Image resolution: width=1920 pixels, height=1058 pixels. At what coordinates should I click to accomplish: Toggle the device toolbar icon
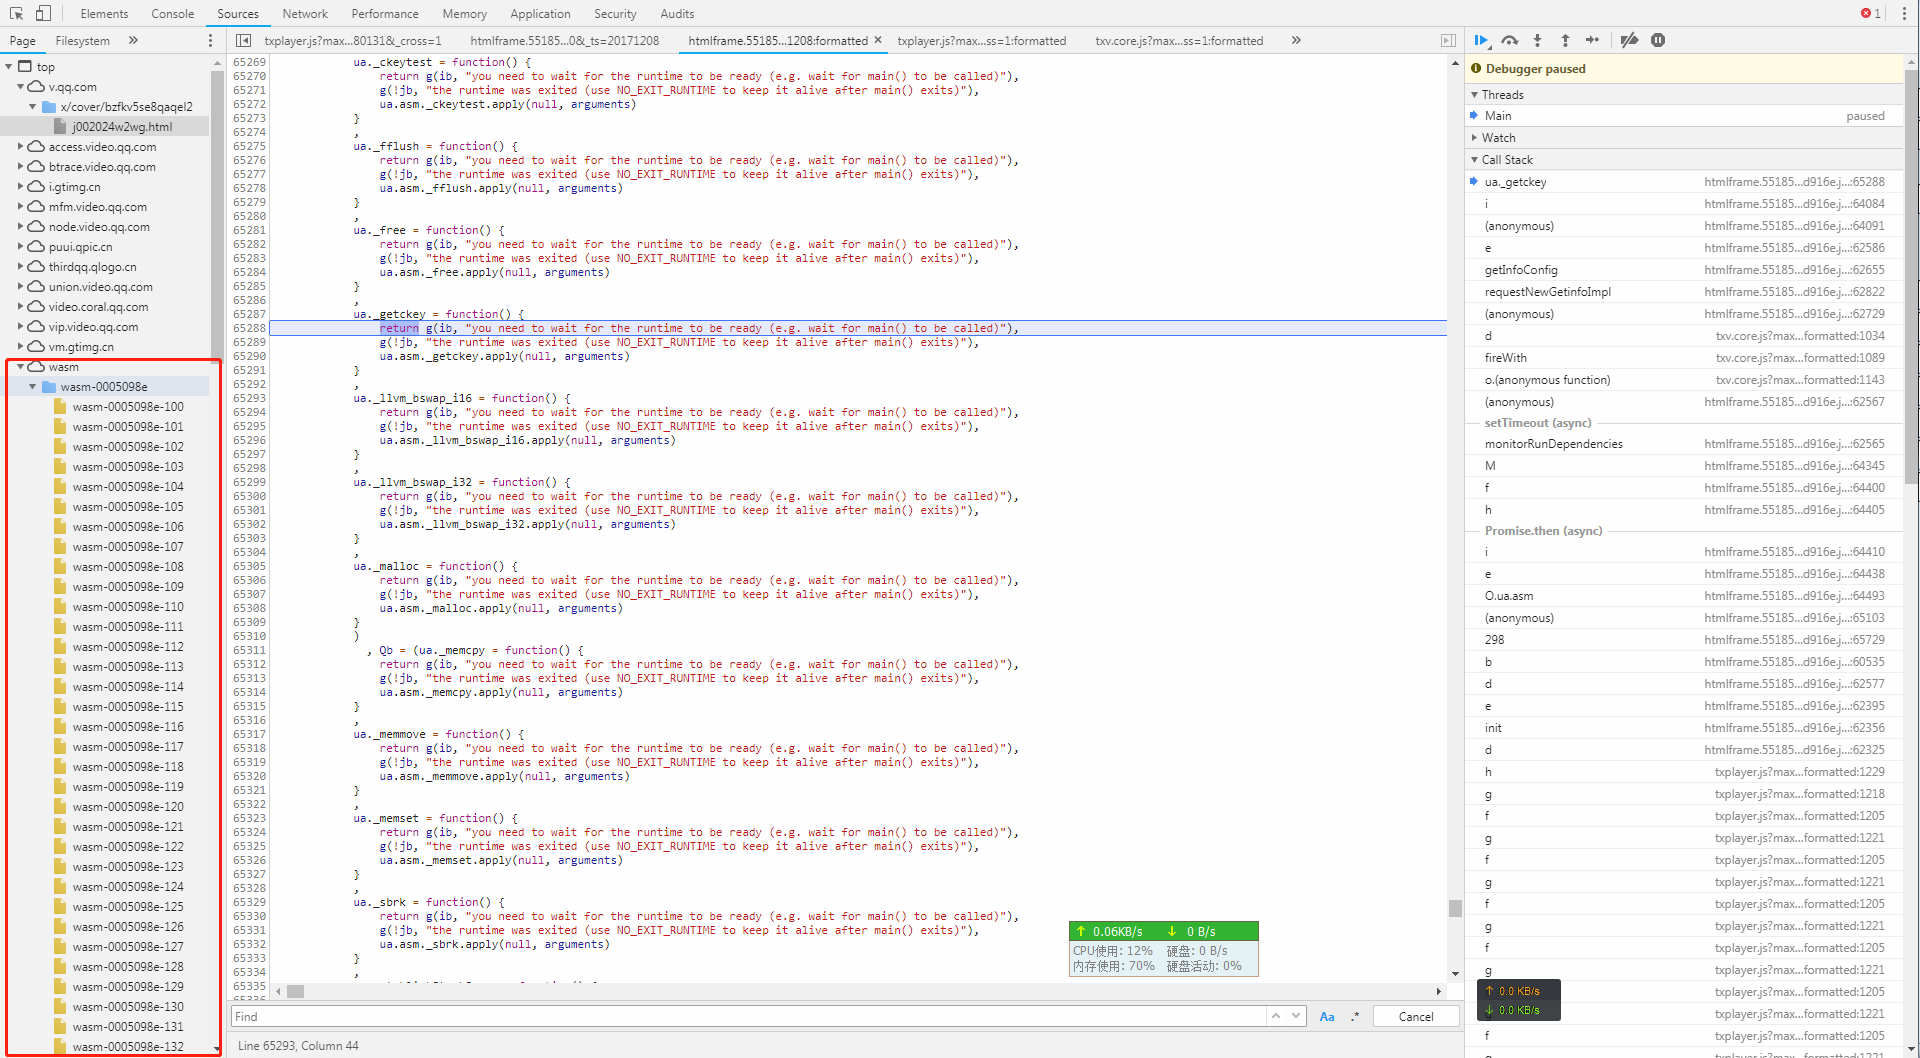pos(43,13)
